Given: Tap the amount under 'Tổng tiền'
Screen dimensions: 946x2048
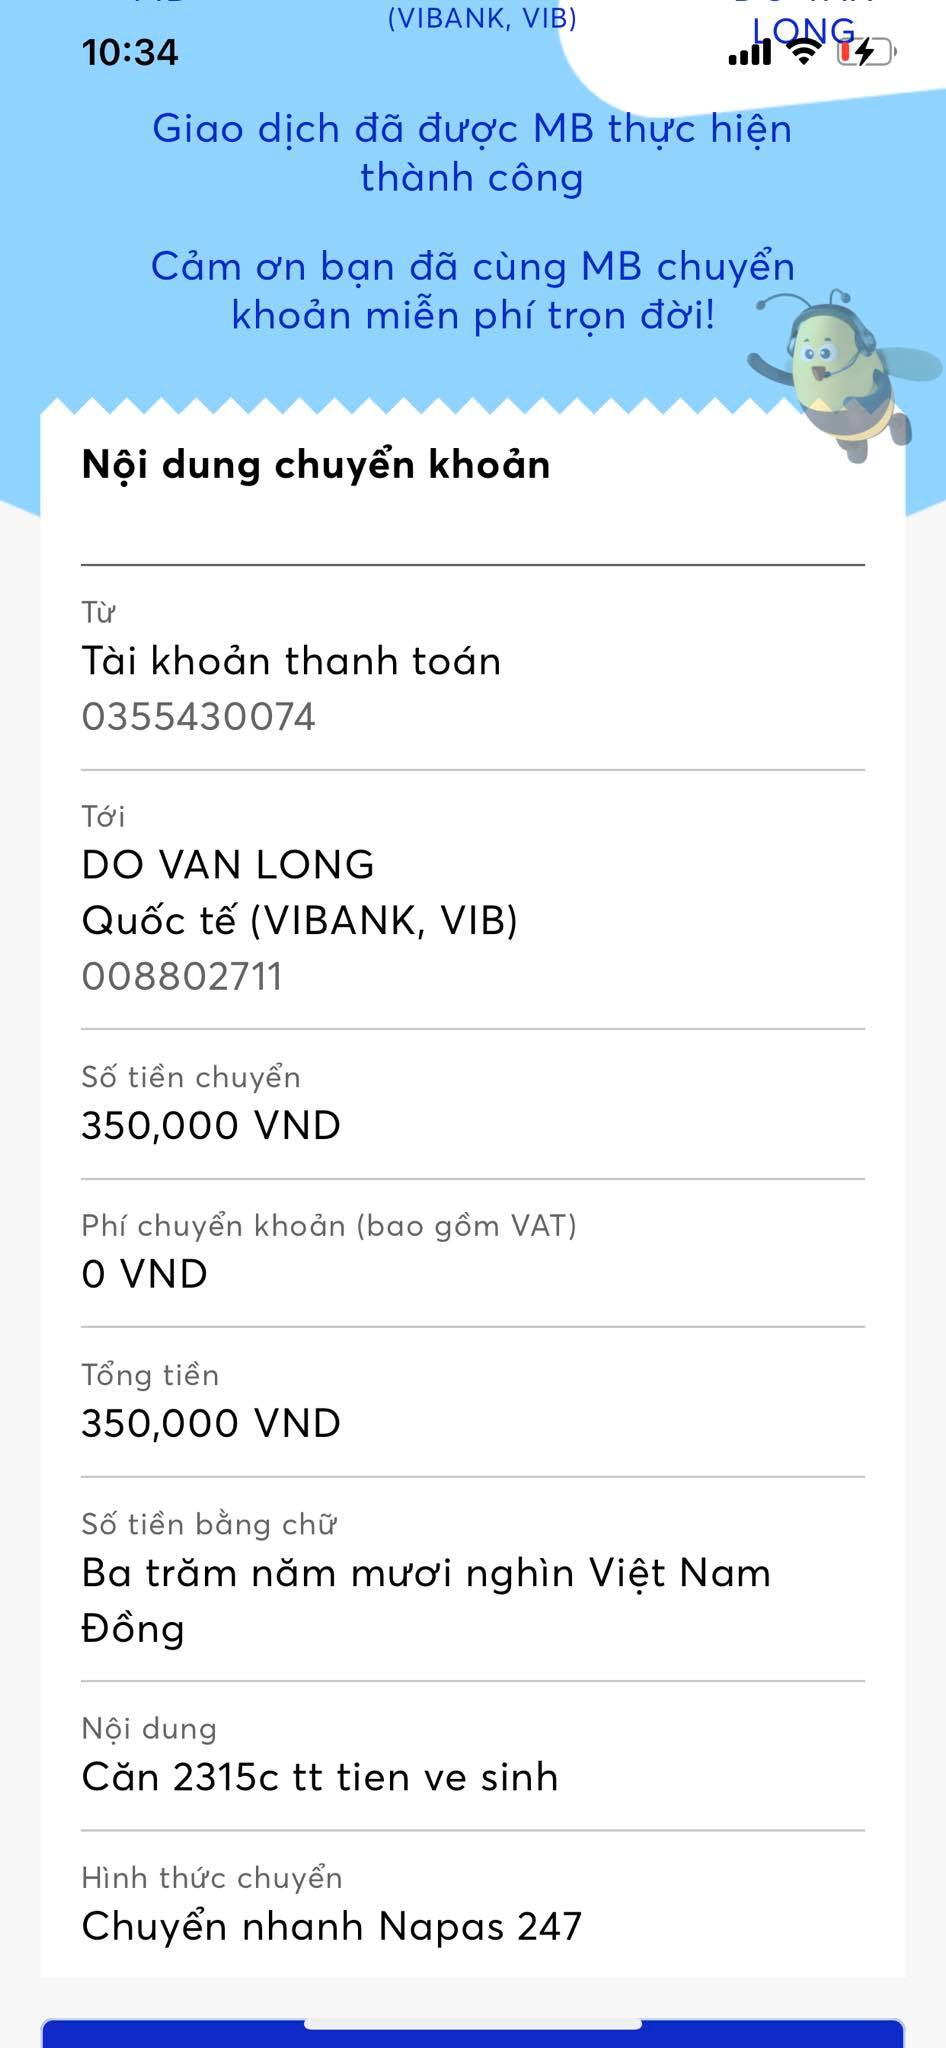Looking at the screenshot, I should pos(211,1423).
